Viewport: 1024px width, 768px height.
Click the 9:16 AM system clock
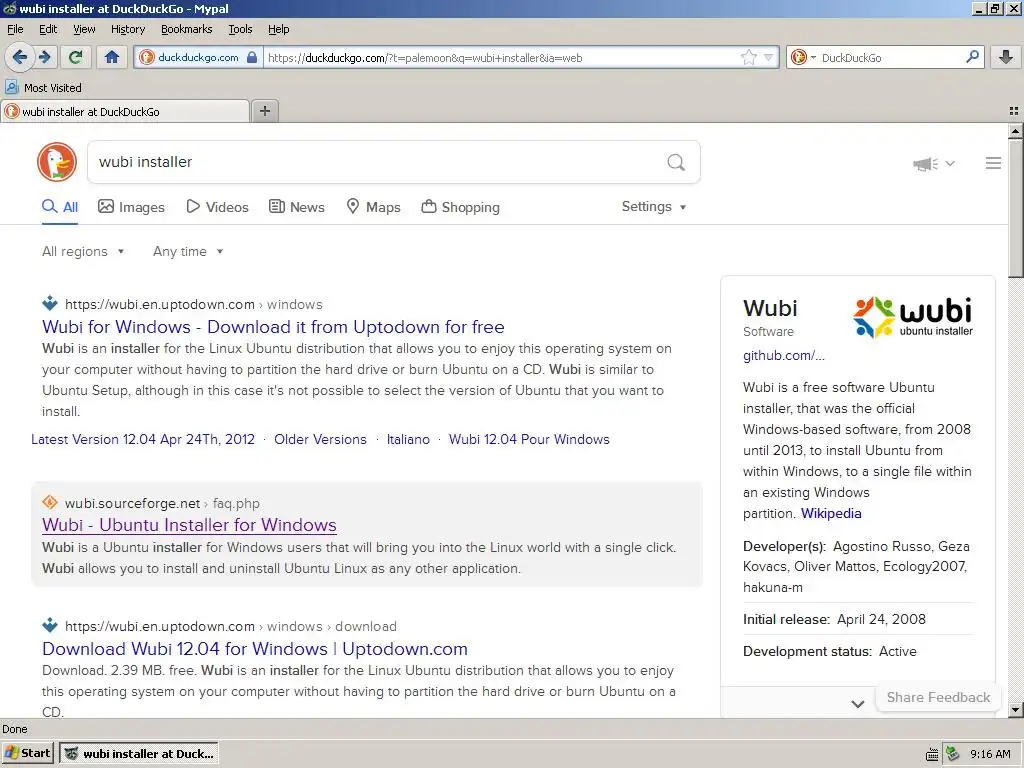990,754
